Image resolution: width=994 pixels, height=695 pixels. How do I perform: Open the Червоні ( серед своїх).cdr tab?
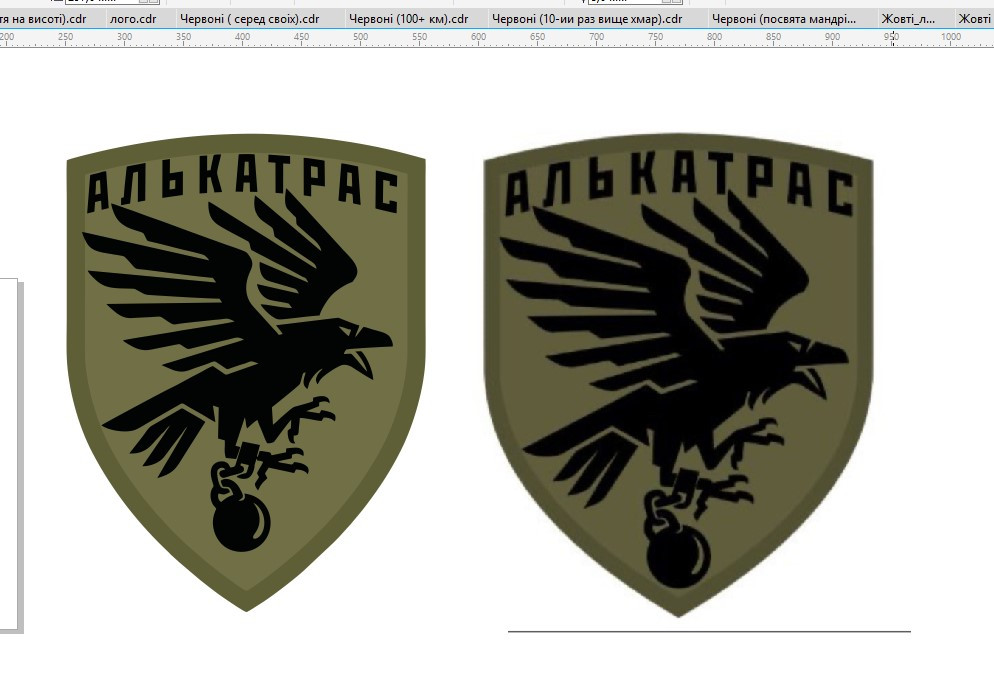pyautogui.click(x=250, y=19)
